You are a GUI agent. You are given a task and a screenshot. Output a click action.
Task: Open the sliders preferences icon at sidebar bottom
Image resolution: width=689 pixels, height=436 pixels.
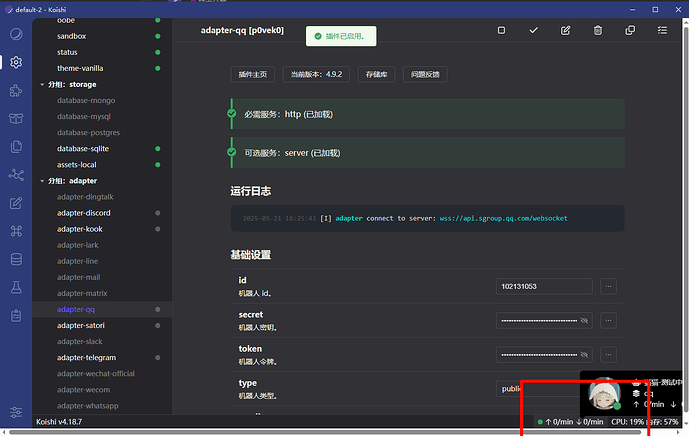tap(16, 412)
